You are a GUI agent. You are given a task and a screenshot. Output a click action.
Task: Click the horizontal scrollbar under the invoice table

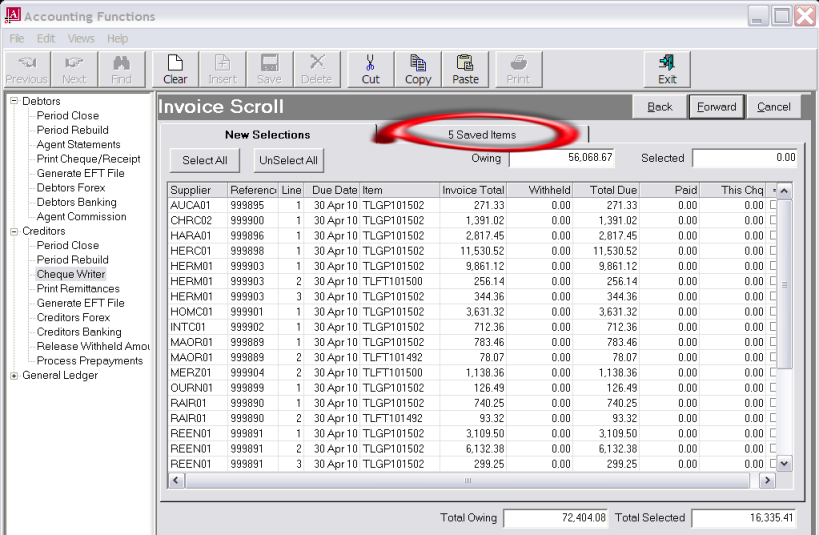point(468,480)
